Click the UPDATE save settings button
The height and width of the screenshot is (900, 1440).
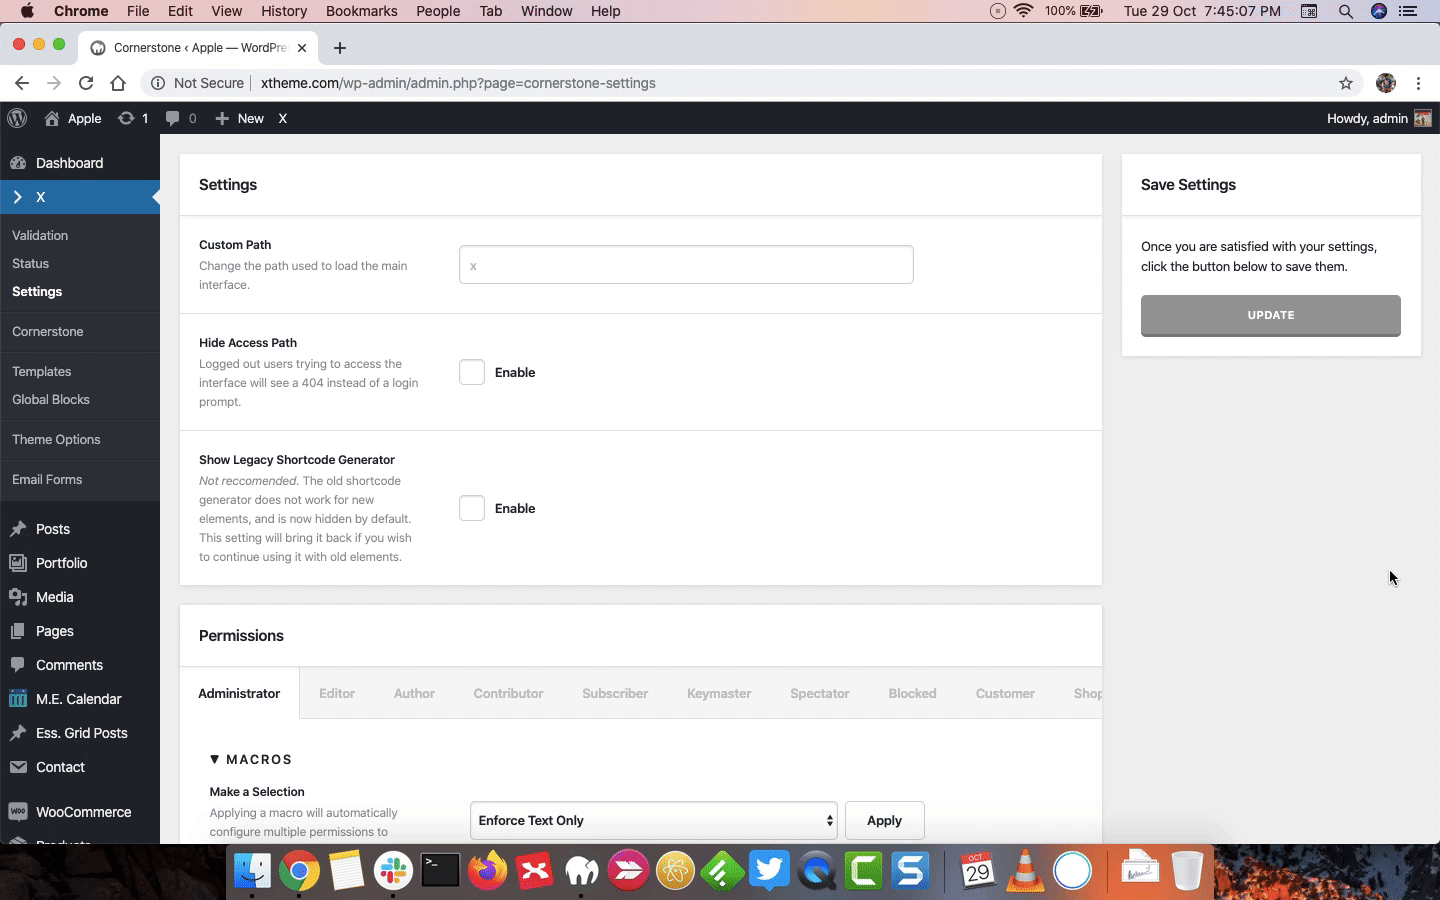click(x=1271, y=315)
